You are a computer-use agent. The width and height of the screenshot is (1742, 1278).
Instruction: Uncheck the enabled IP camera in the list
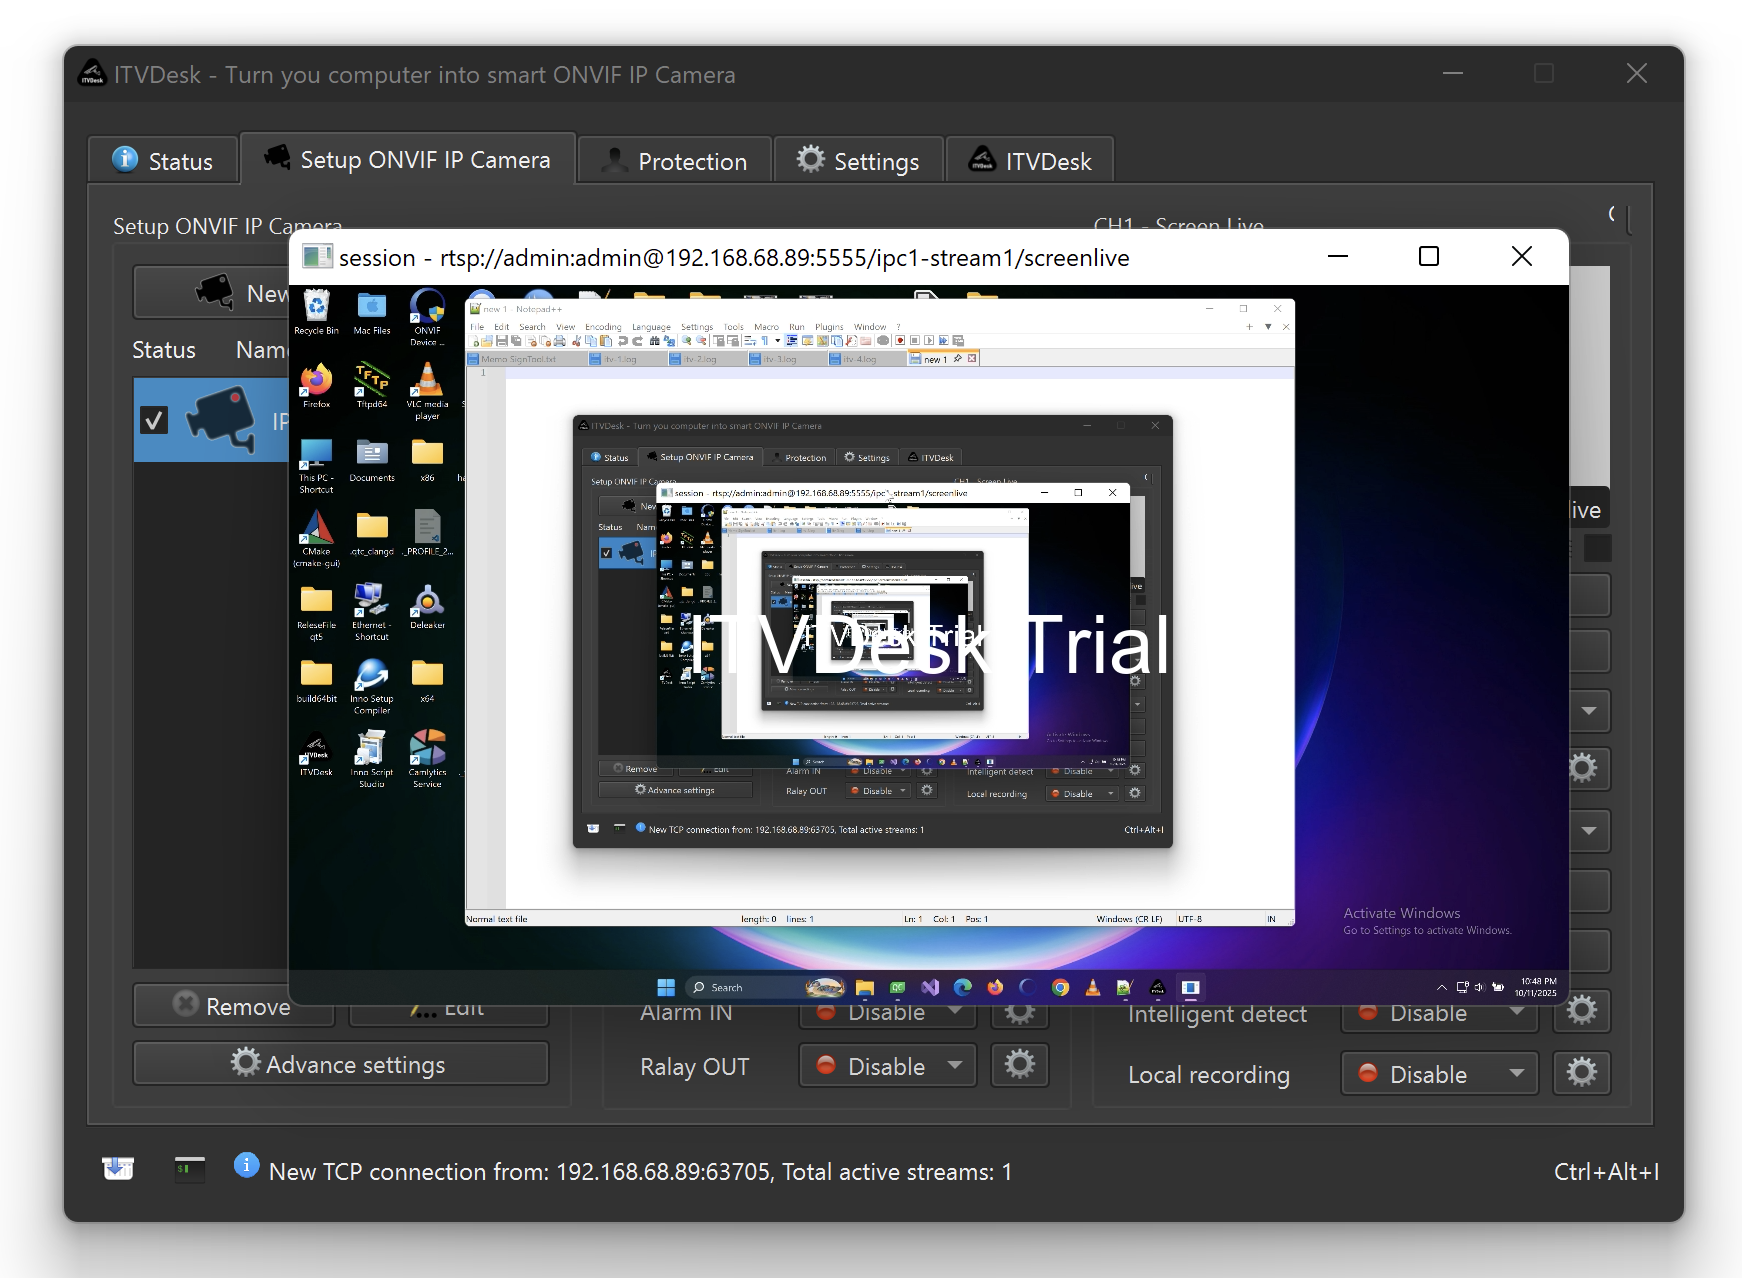(154, 420)
